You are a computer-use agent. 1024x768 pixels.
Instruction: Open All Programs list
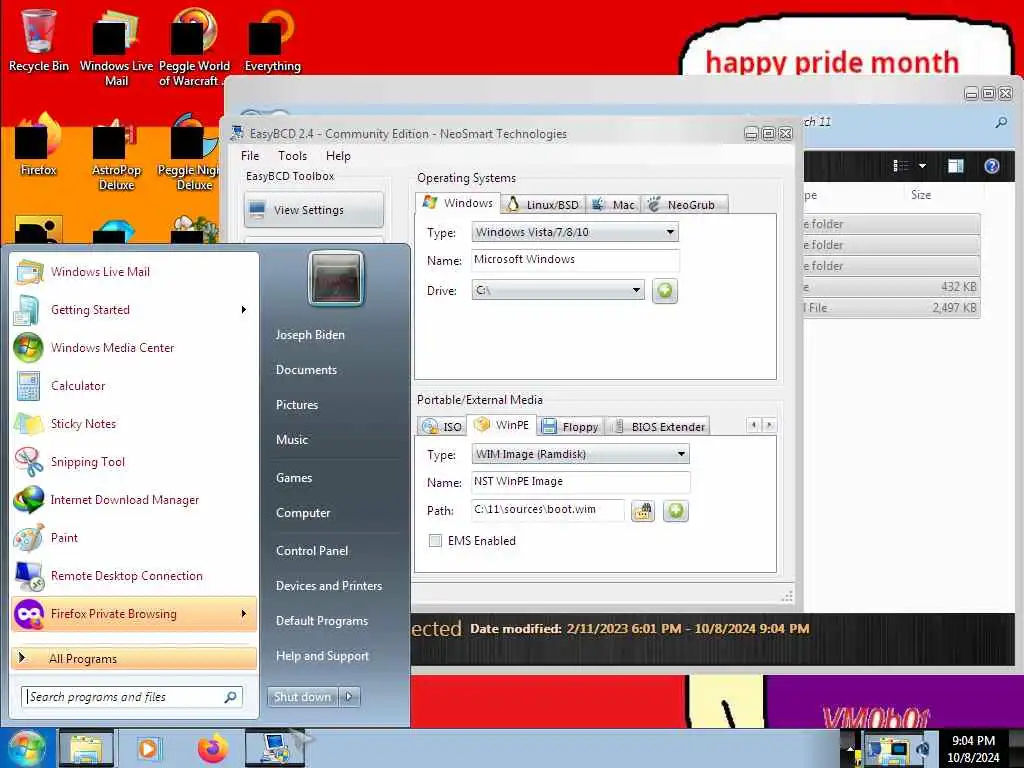[x=134, y=658]
